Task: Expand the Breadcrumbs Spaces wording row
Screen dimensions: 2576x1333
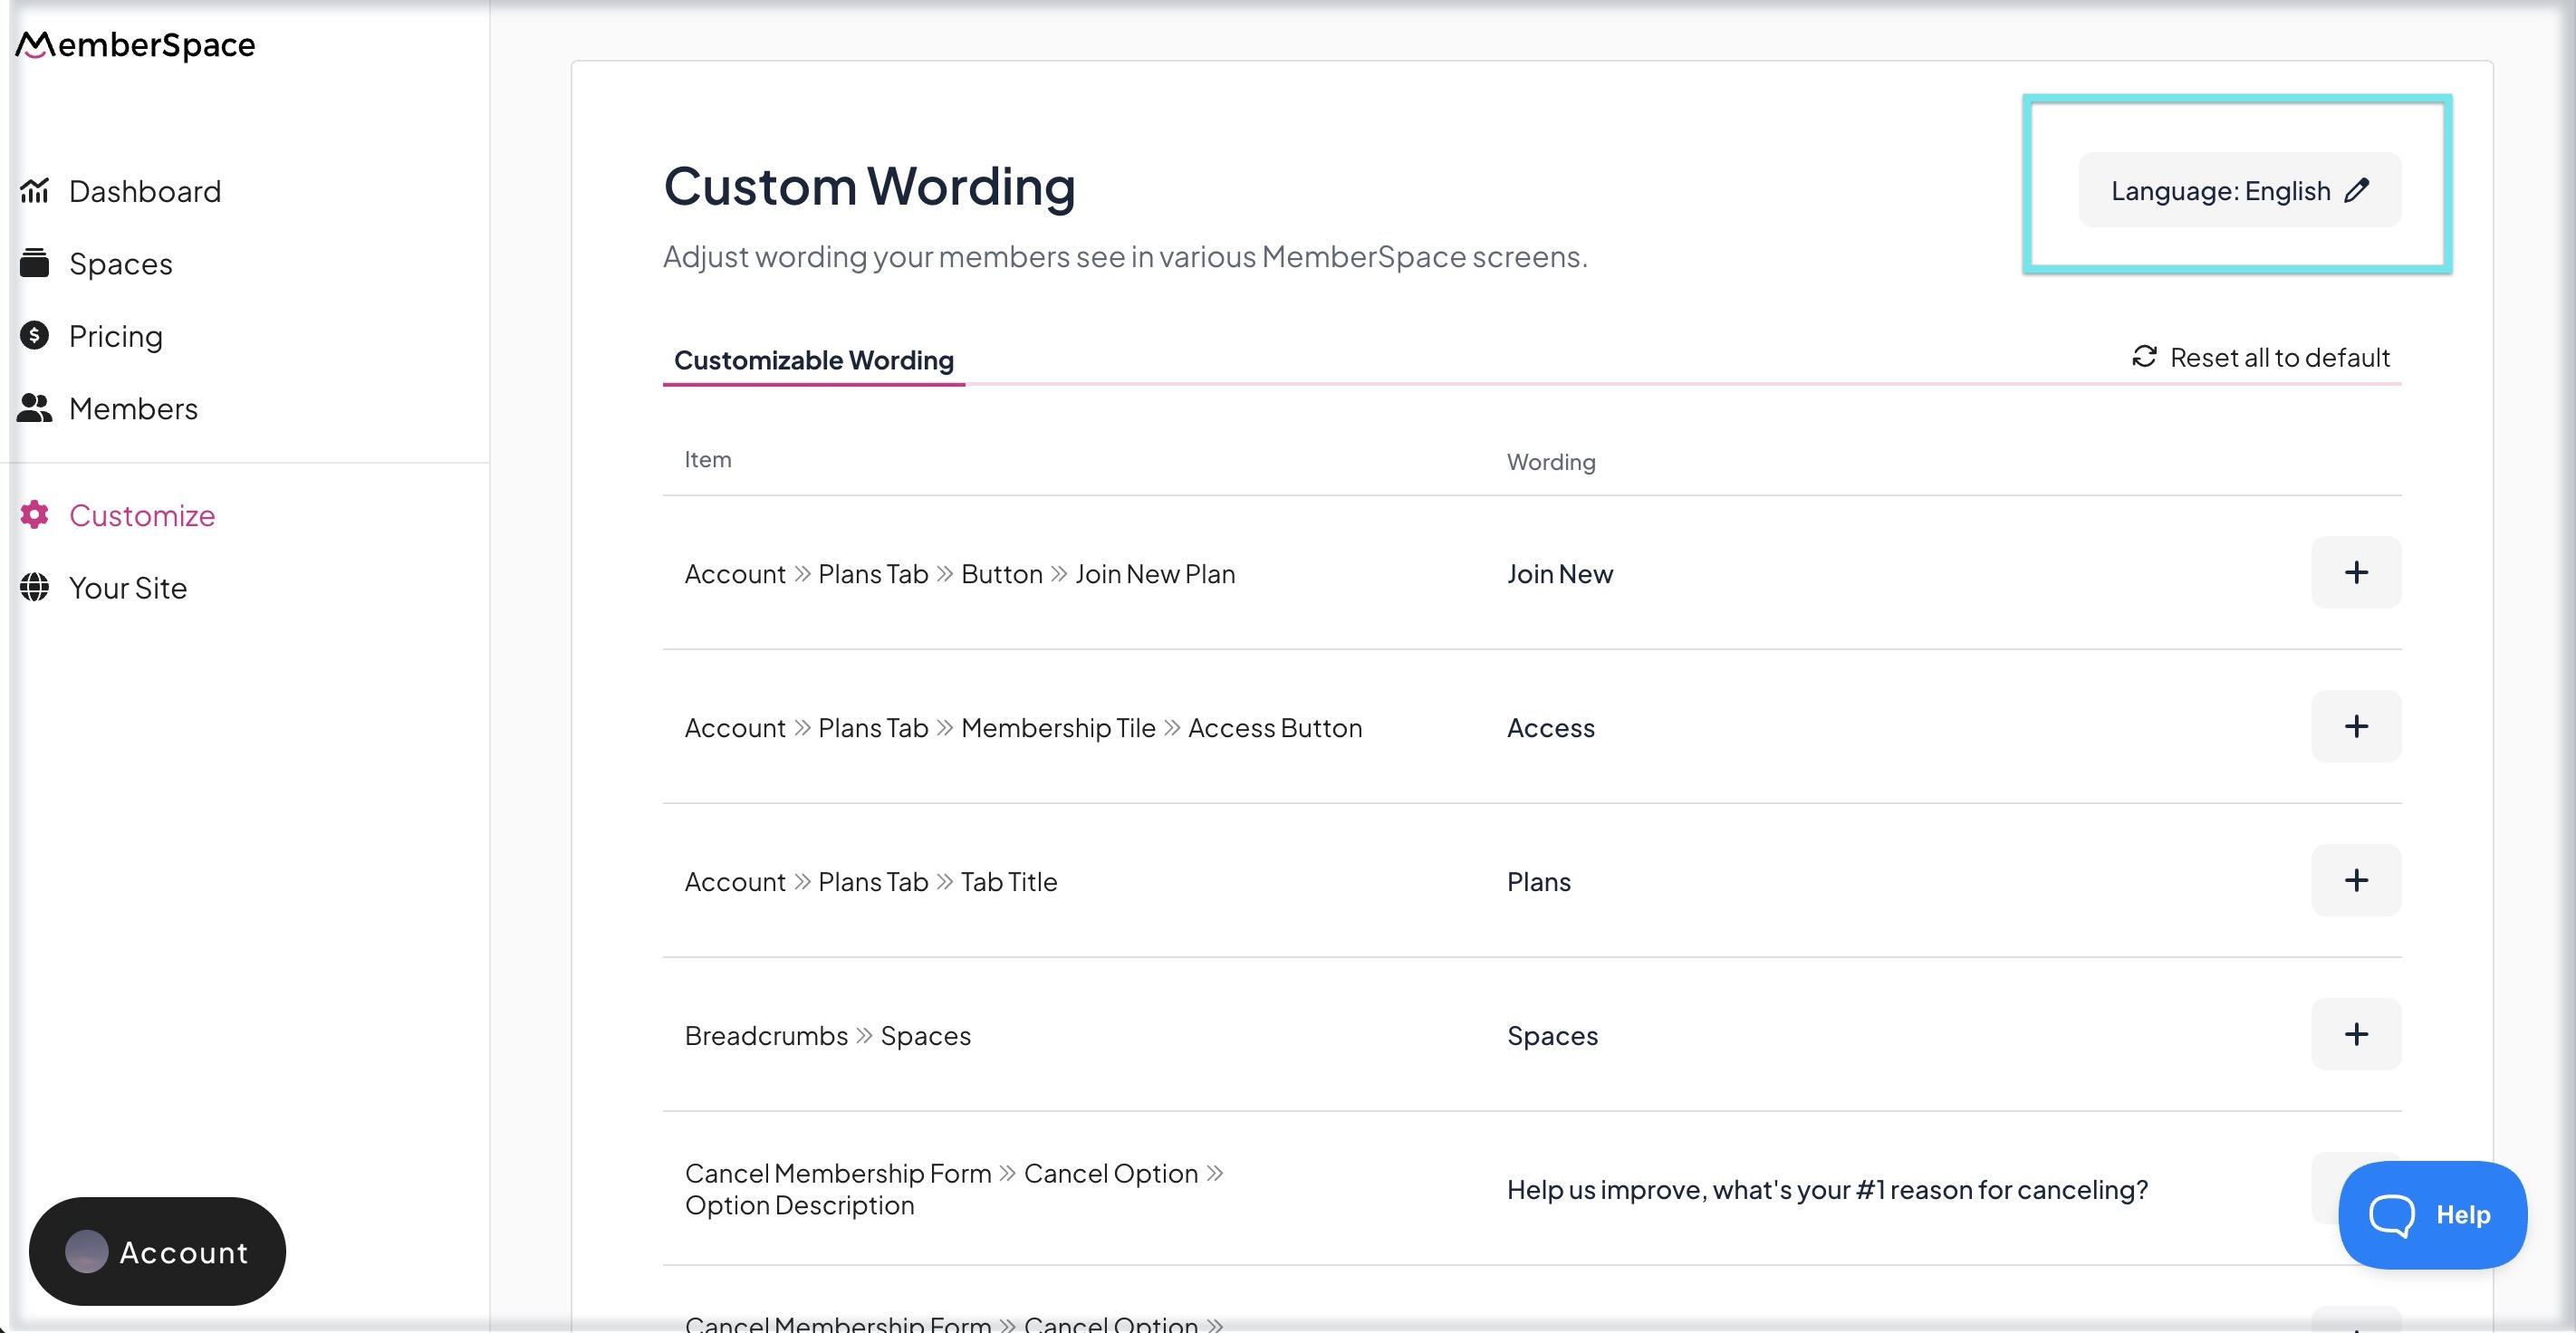Action: [2355, 1035]
